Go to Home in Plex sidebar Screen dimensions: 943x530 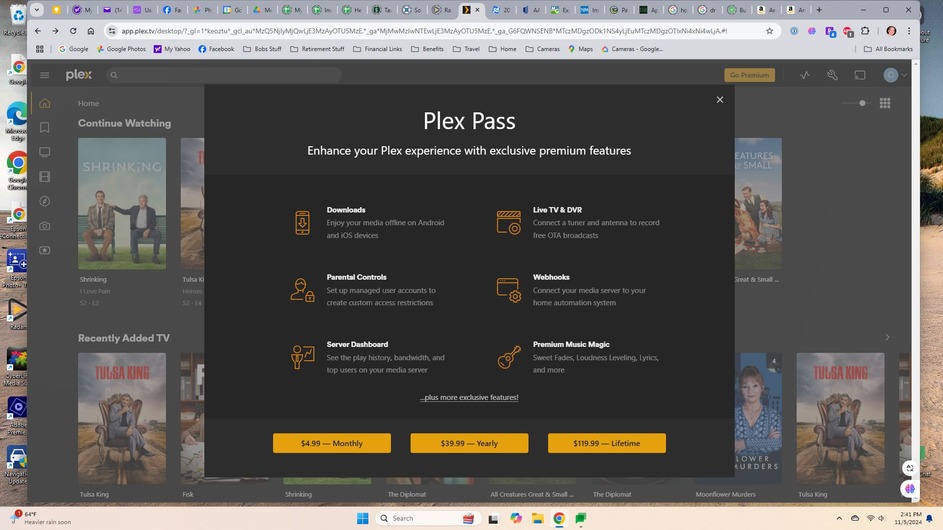pyautogui.click(x=45, y=103)
